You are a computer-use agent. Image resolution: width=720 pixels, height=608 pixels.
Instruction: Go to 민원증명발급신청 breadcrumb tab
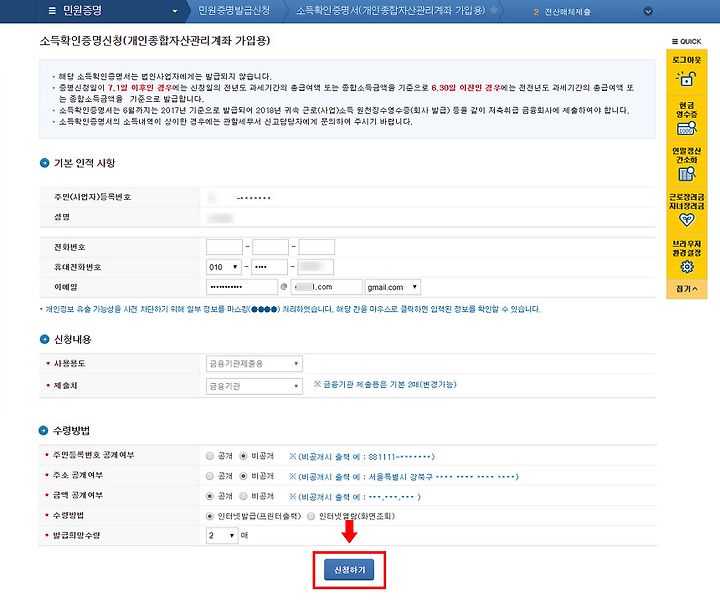pyautogui.click(x=234, y=11)
